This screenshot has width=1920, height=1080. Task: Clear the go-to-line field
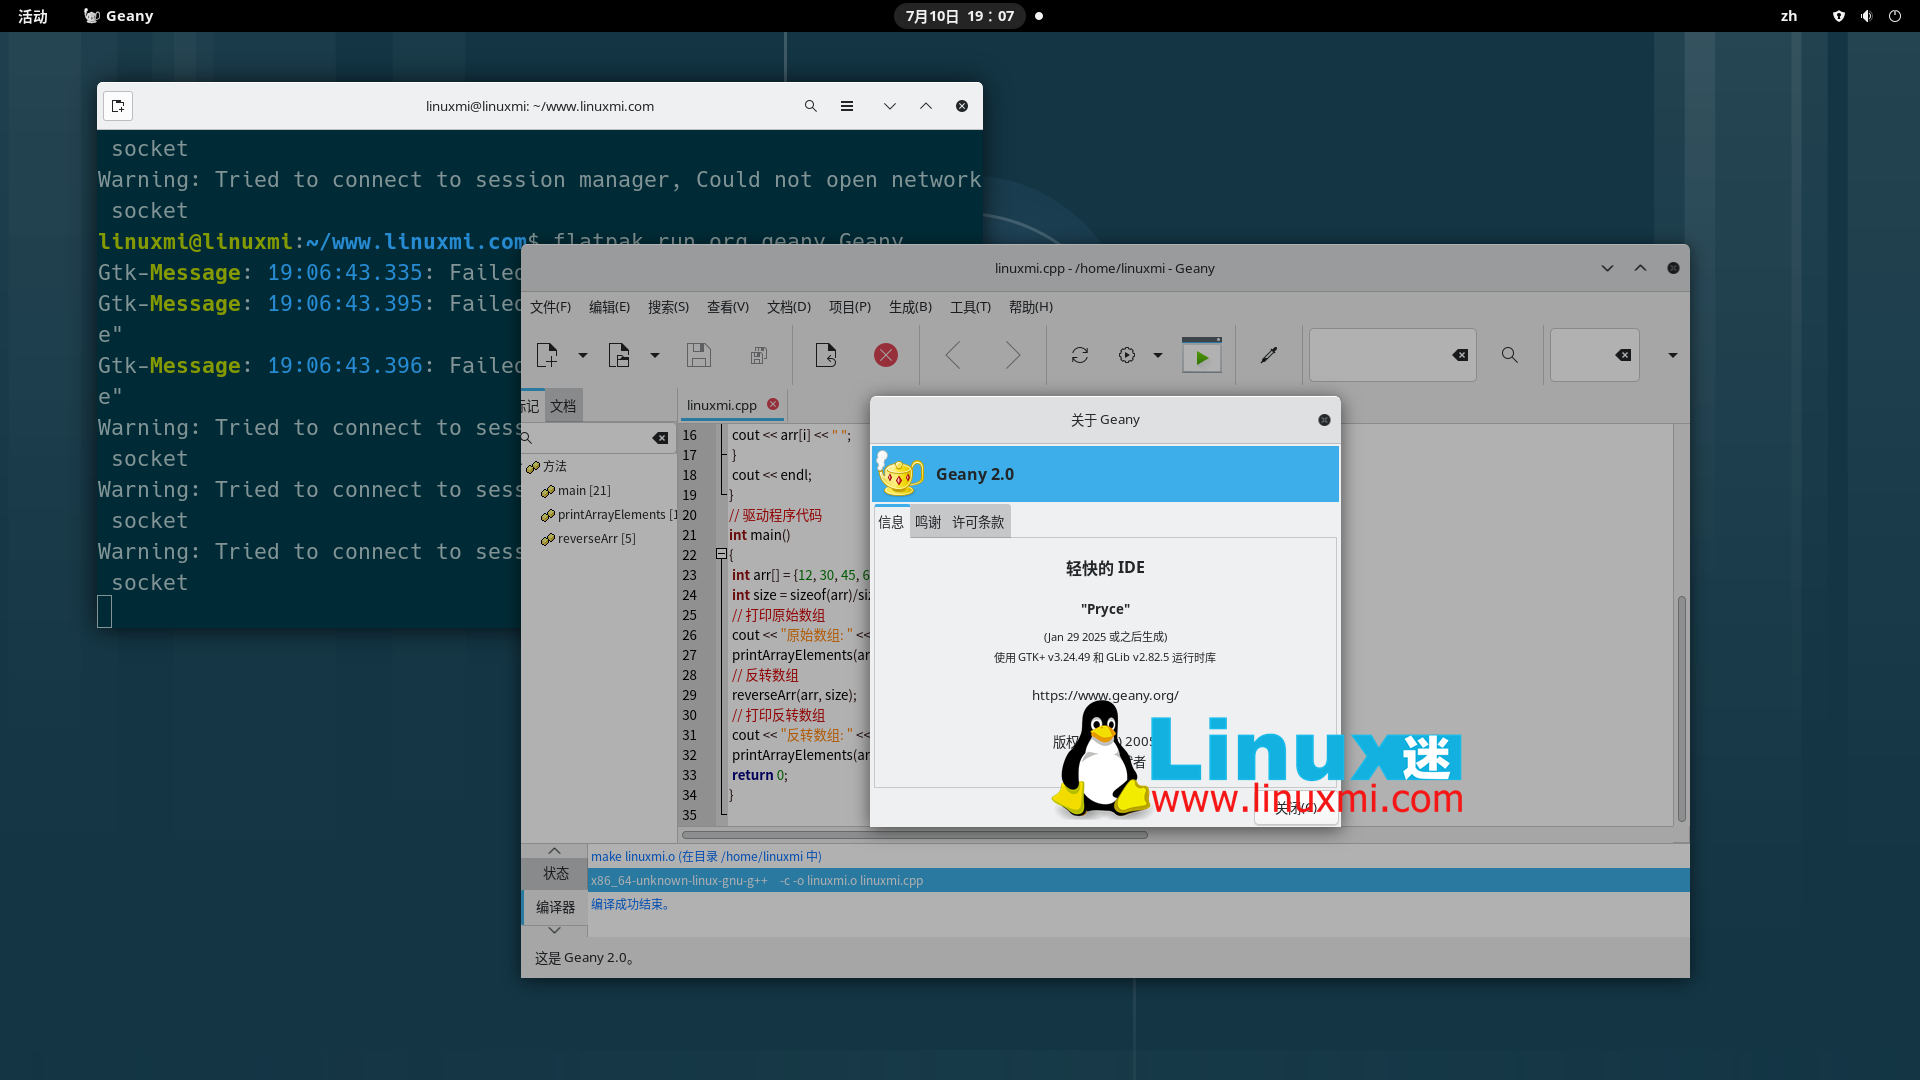1623,355
